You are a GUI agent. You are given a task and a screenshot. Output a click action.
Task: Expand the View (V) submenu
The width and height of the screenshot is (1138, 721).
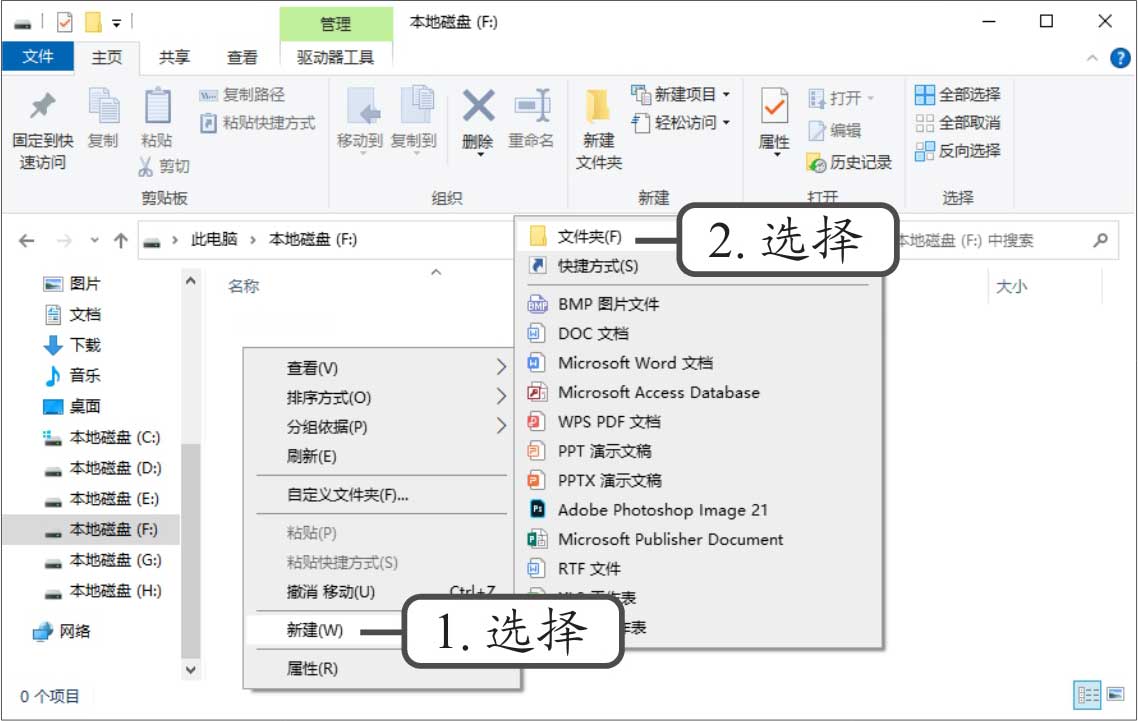501,367
